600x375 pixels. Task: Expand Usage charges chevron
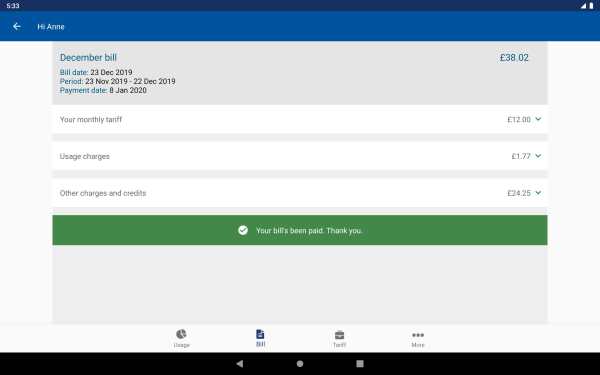point(538,156)
